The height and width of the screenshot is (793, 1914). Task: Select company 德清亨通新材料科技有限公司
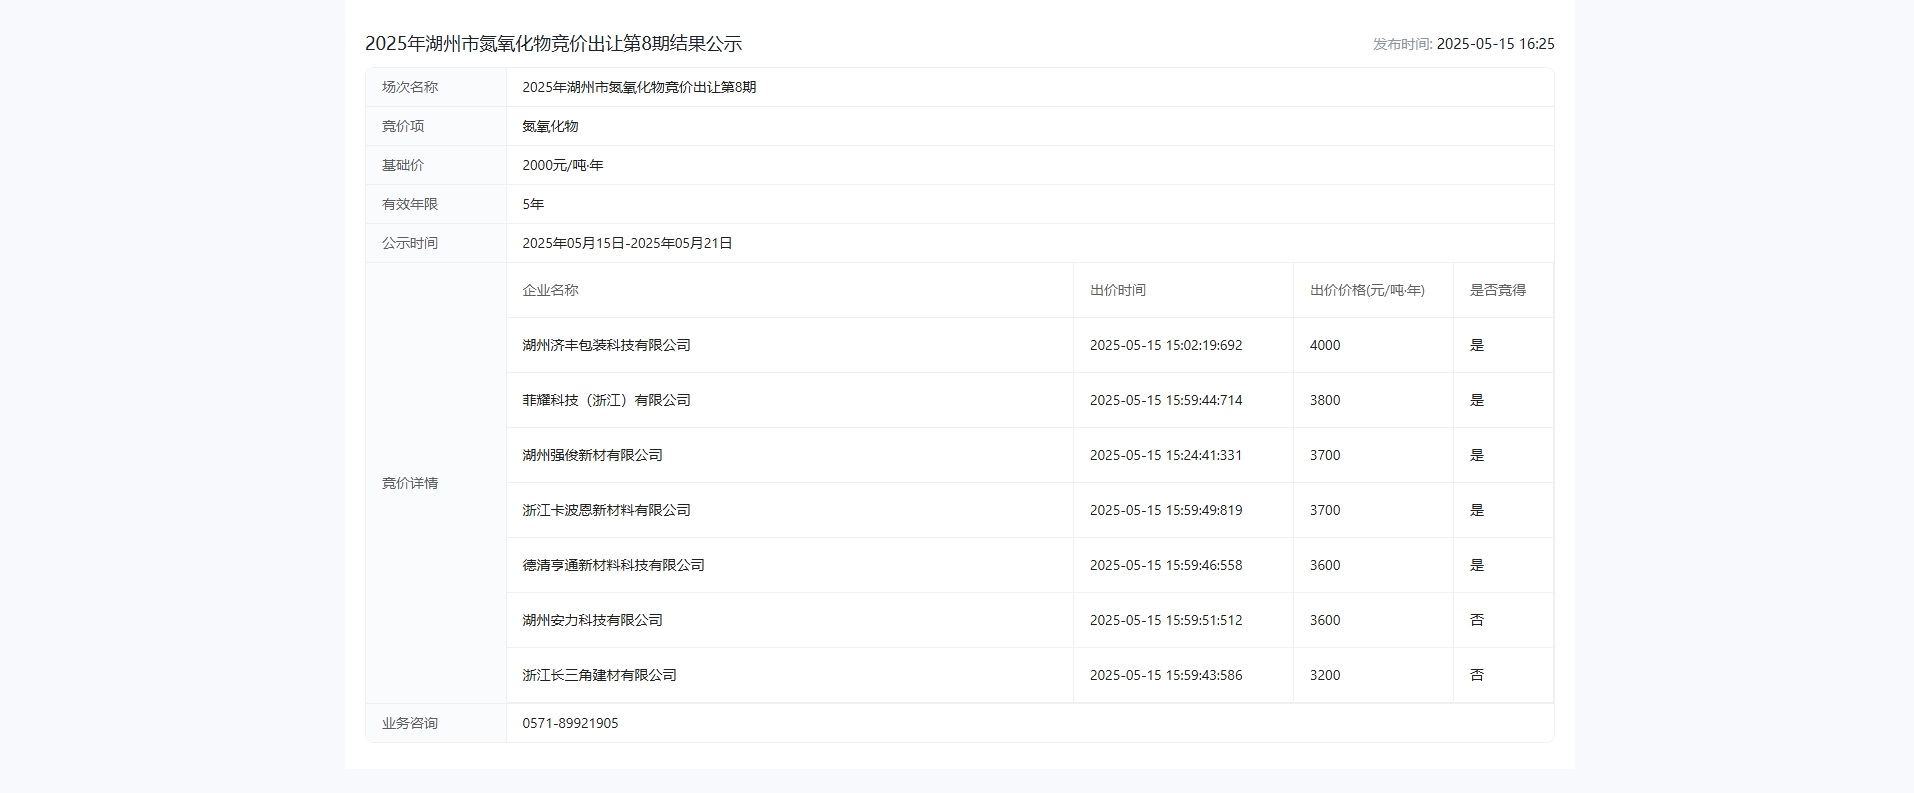tap(613, 565)
